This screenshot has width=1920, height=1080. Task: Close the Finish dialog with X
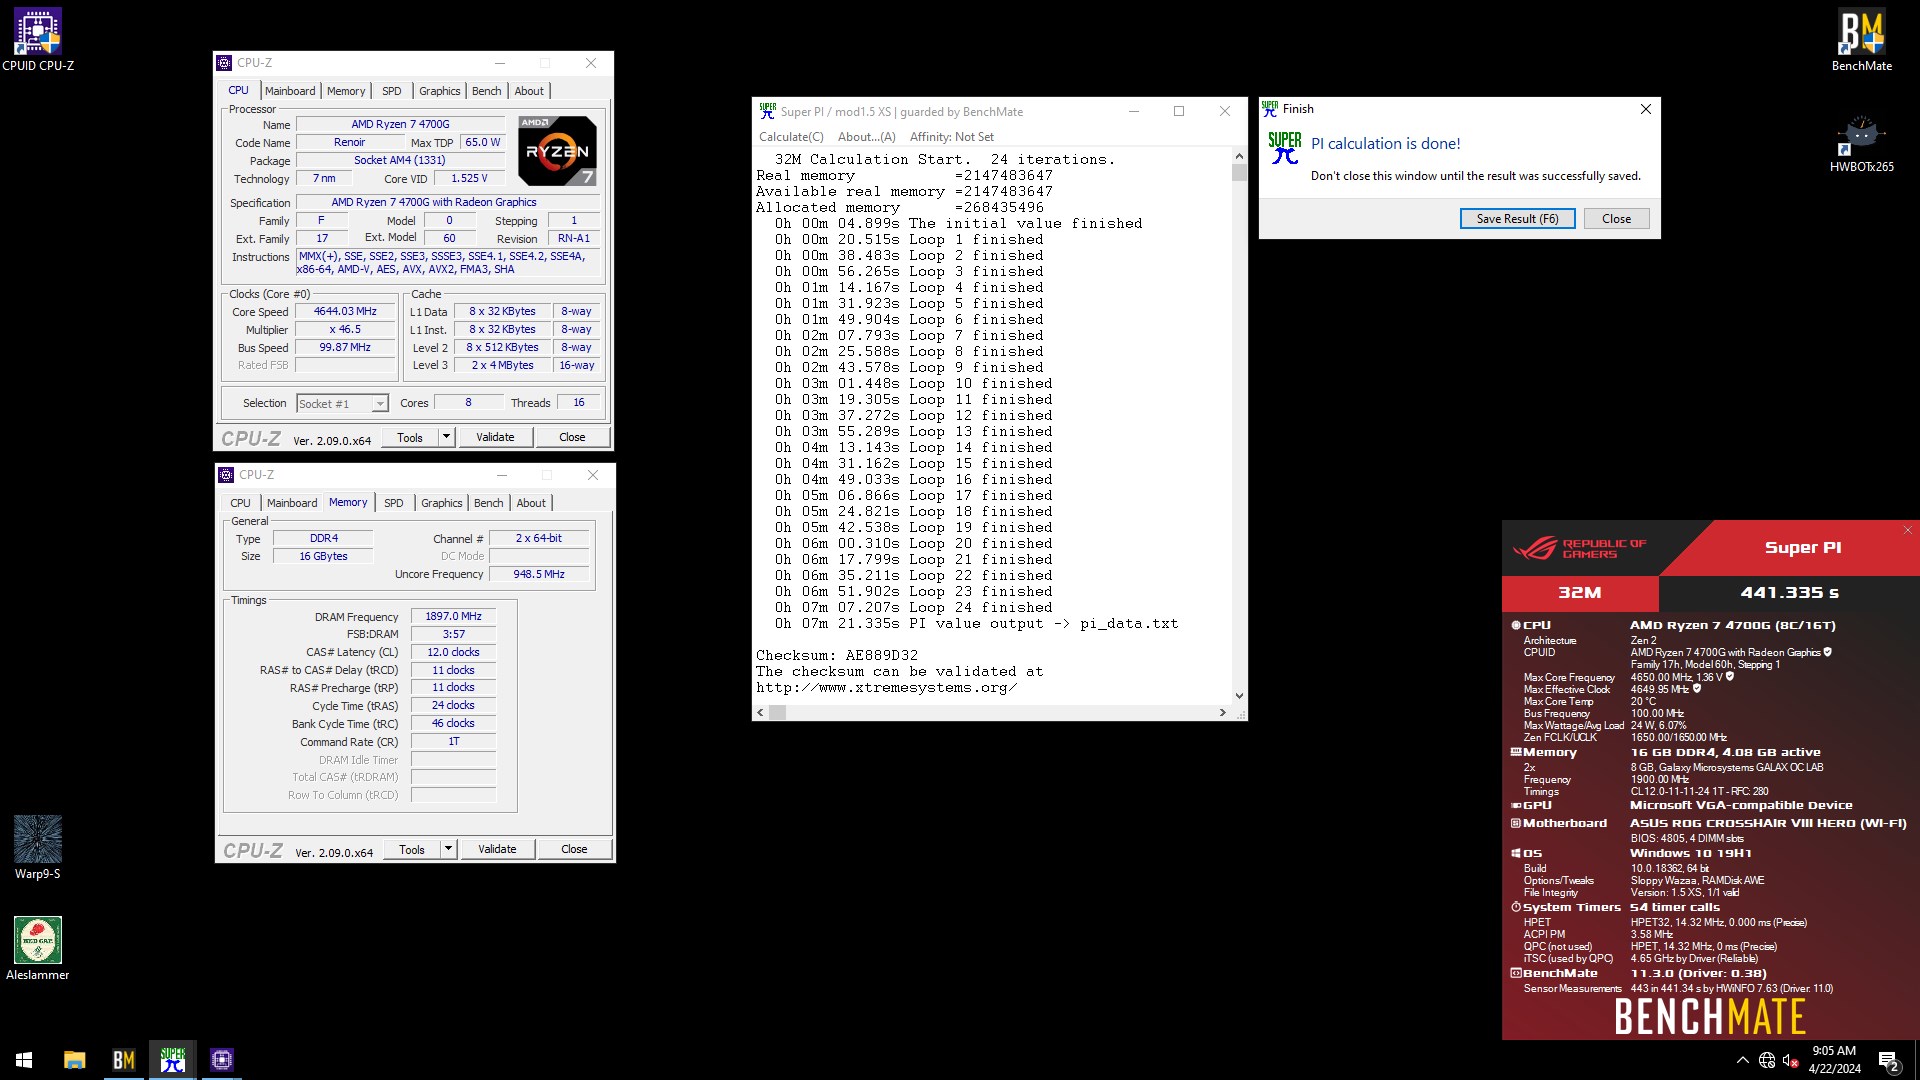(x=1646, y=109)
